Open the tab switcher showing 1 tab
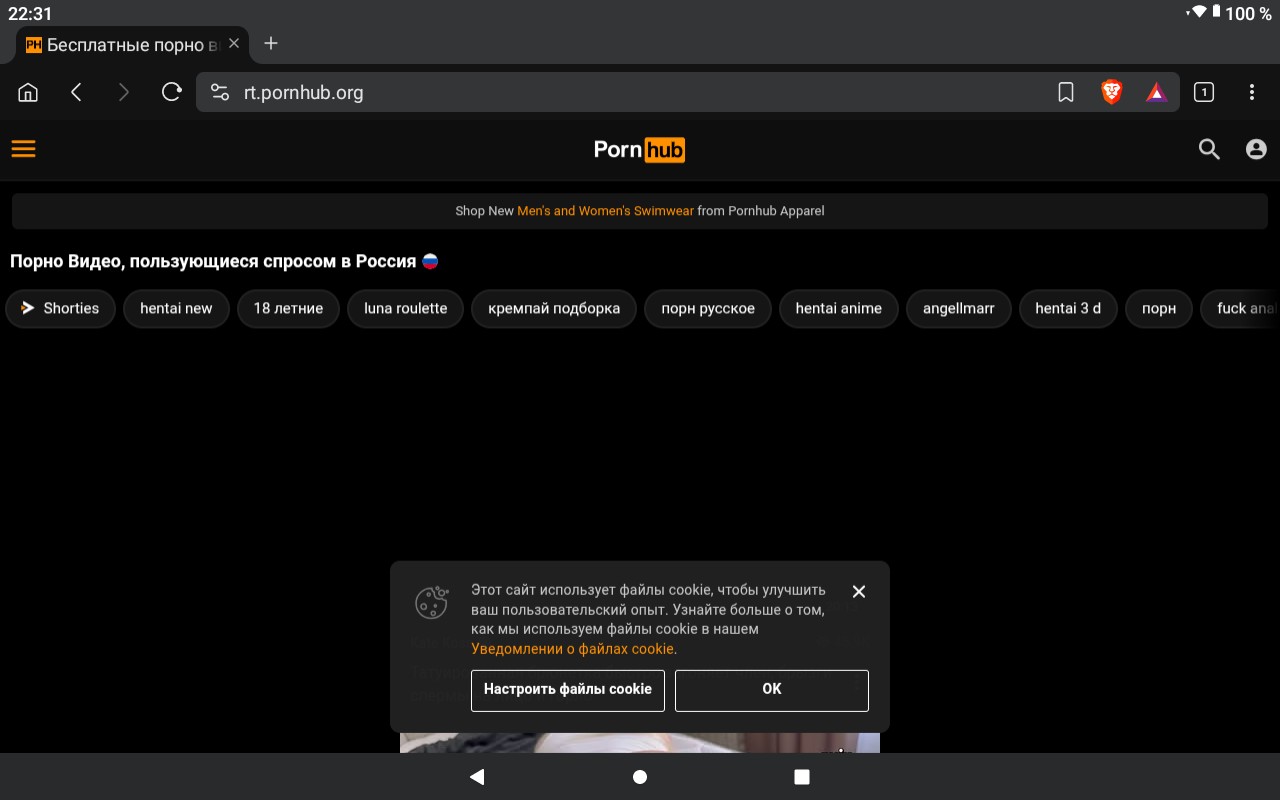The width and height of the screenshot is (1280, 800). (x=1204, y=92)
